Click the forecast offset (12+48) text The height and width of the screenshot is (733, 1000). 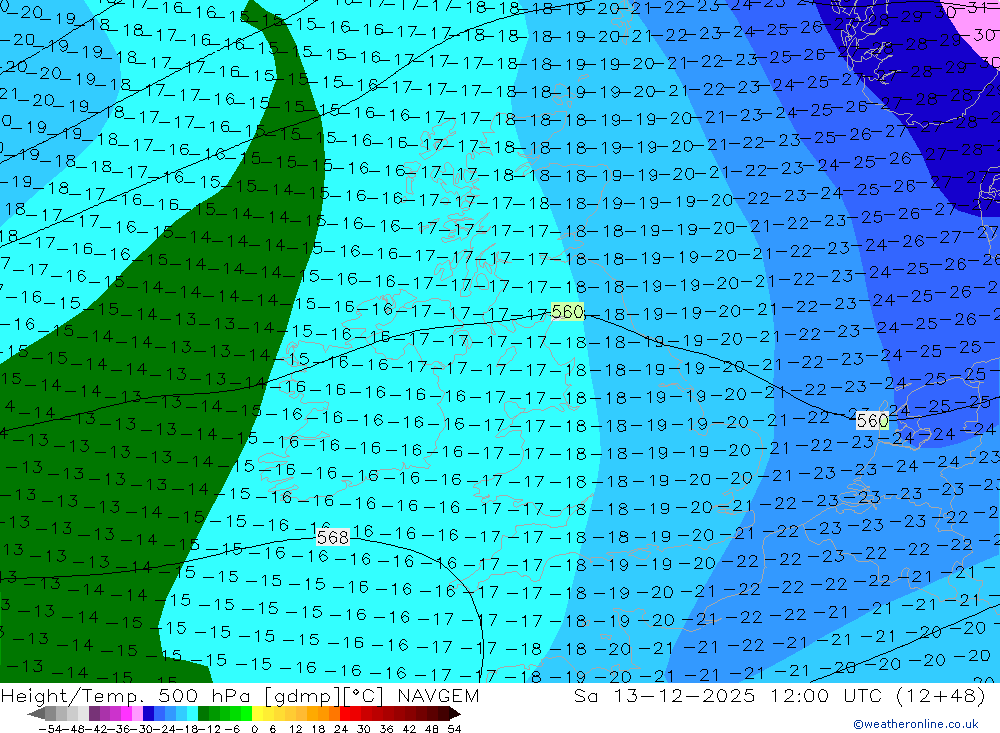940,696
